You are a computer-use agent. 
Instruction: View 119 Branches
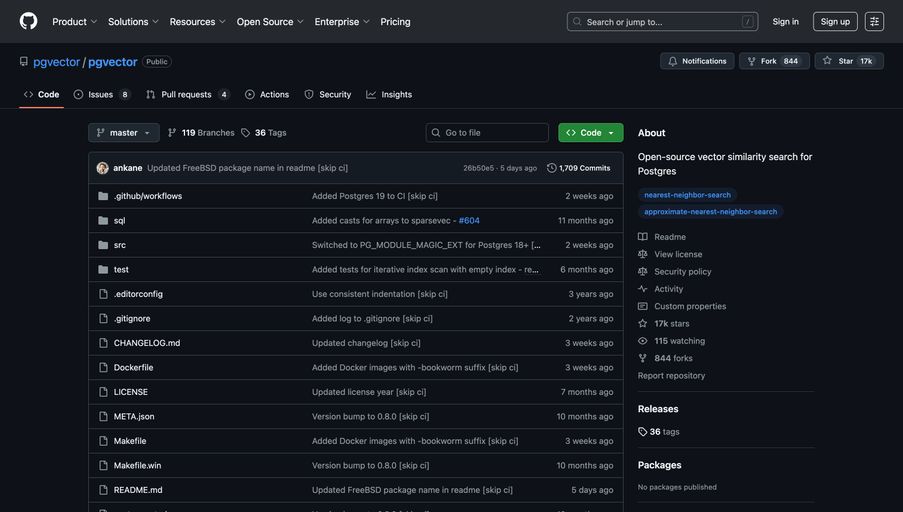click(201, 133)
